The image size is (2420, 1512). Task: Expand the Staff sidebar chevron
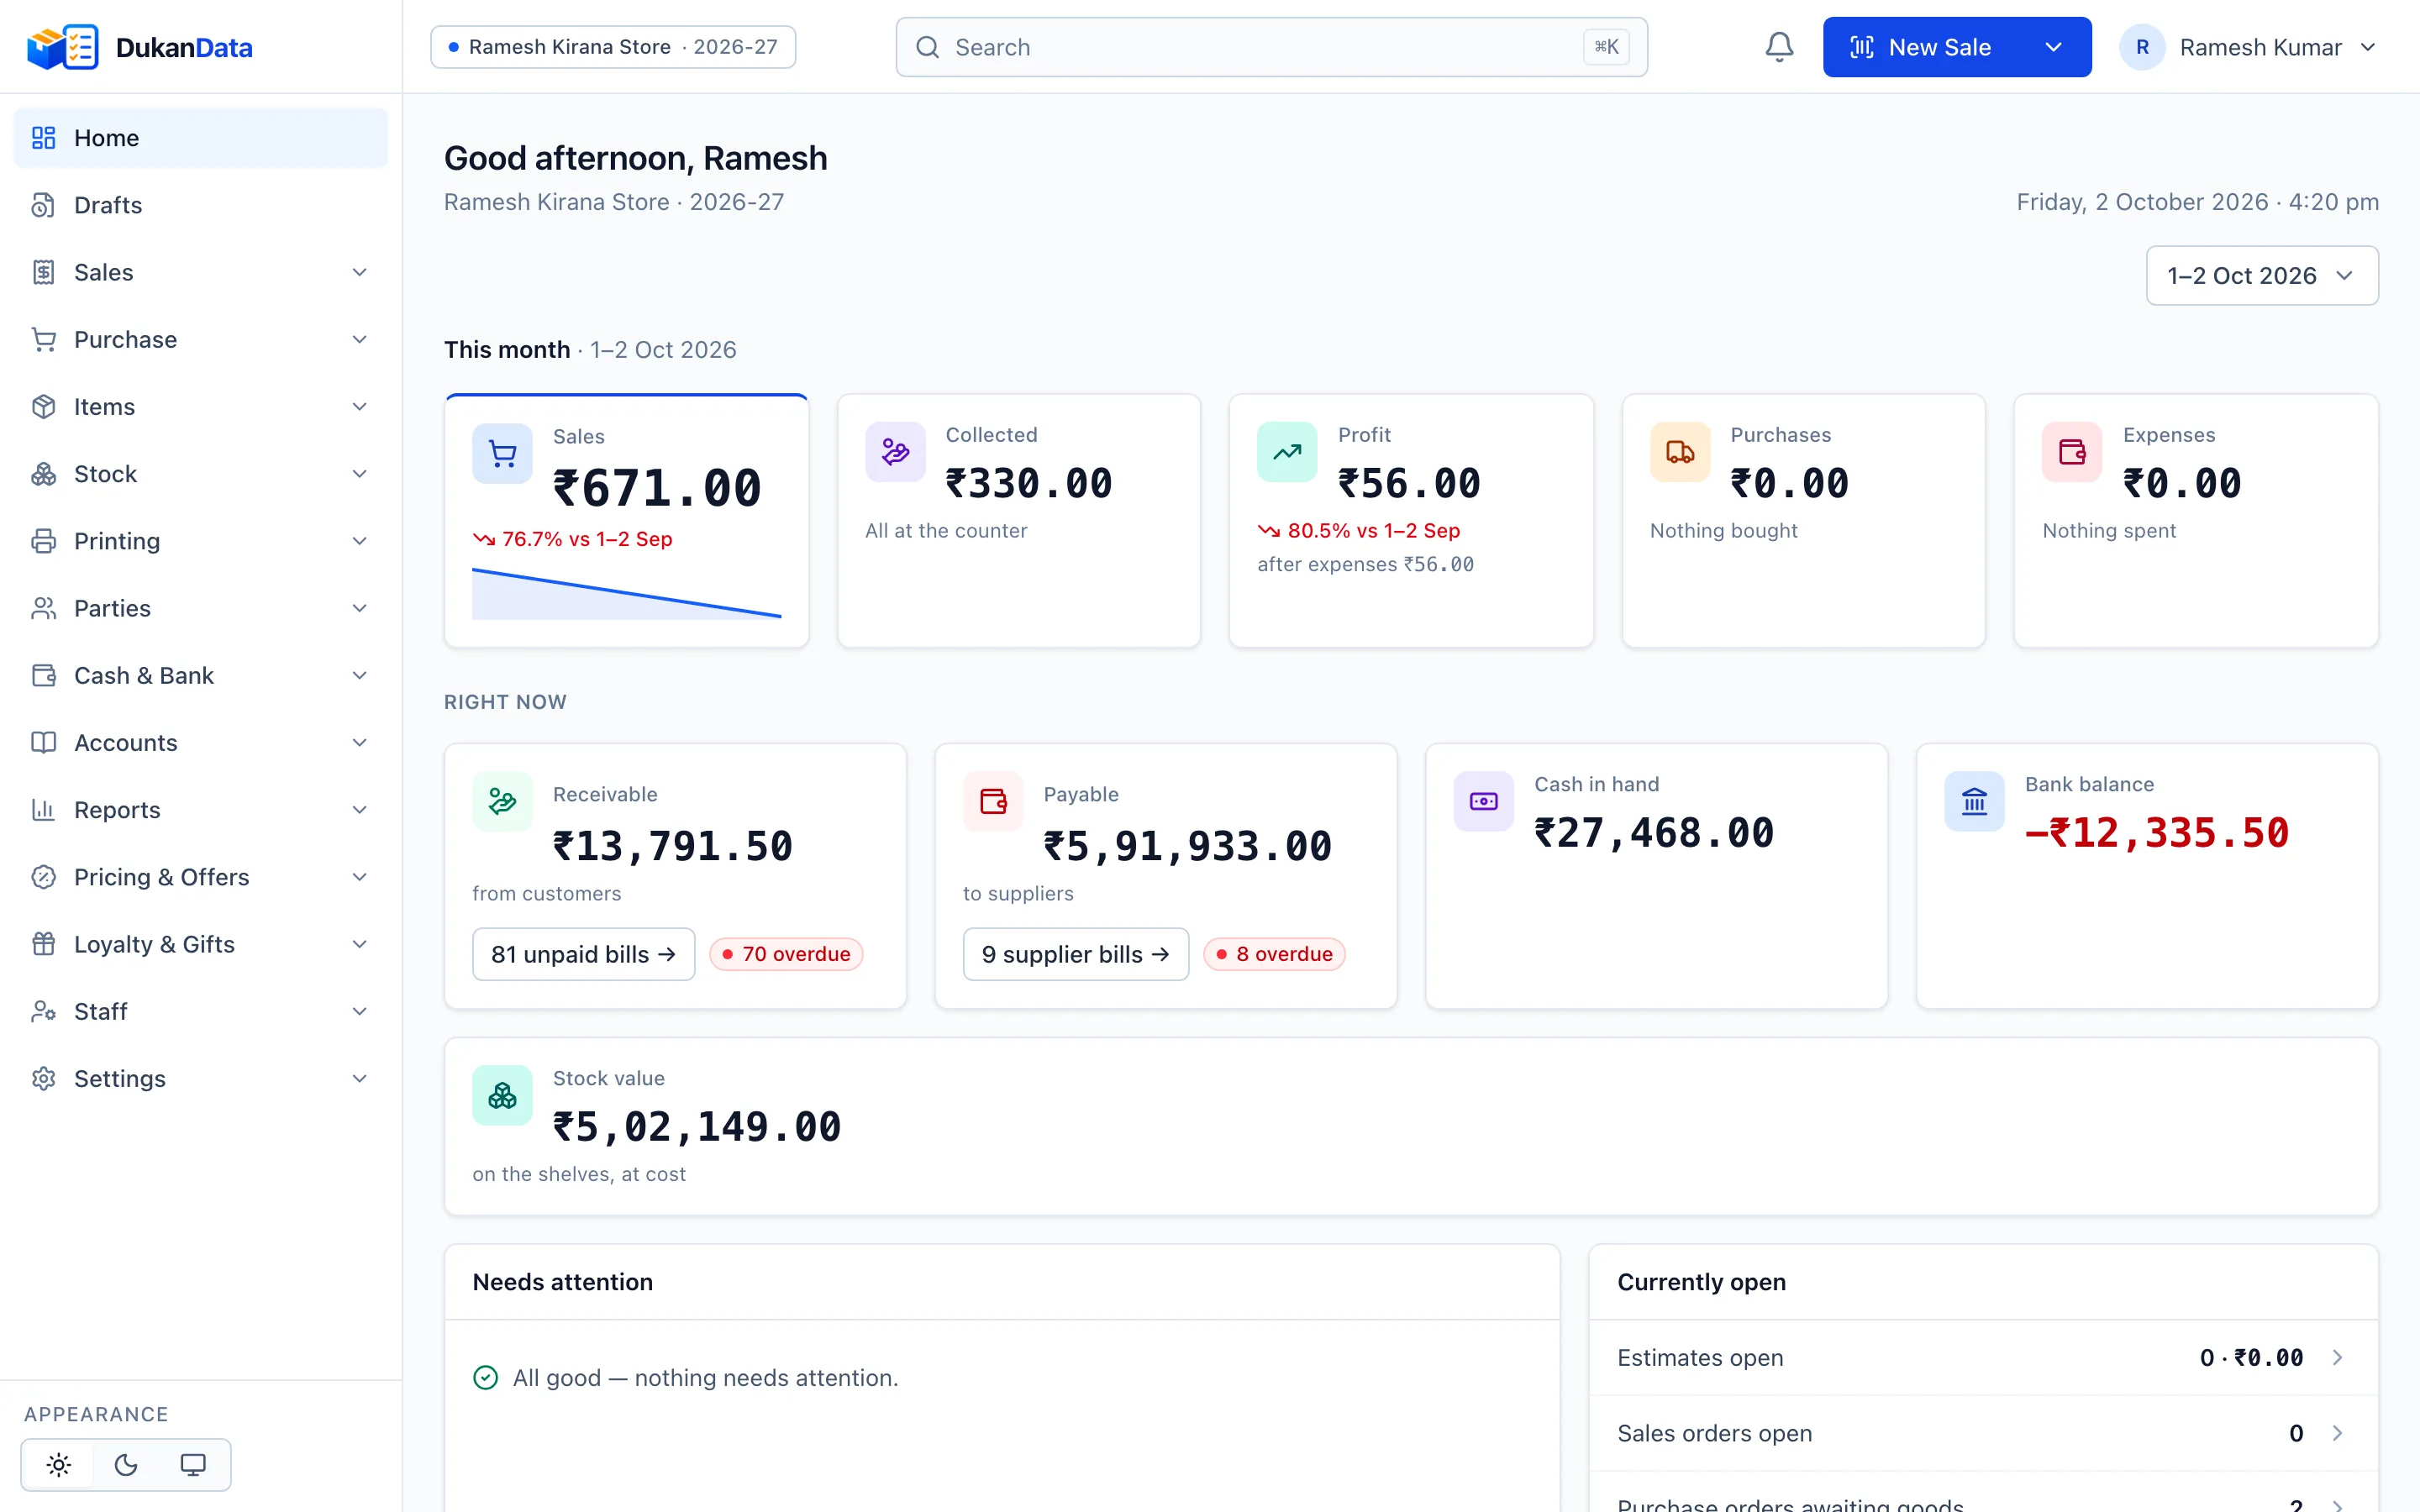[360, 1011]
